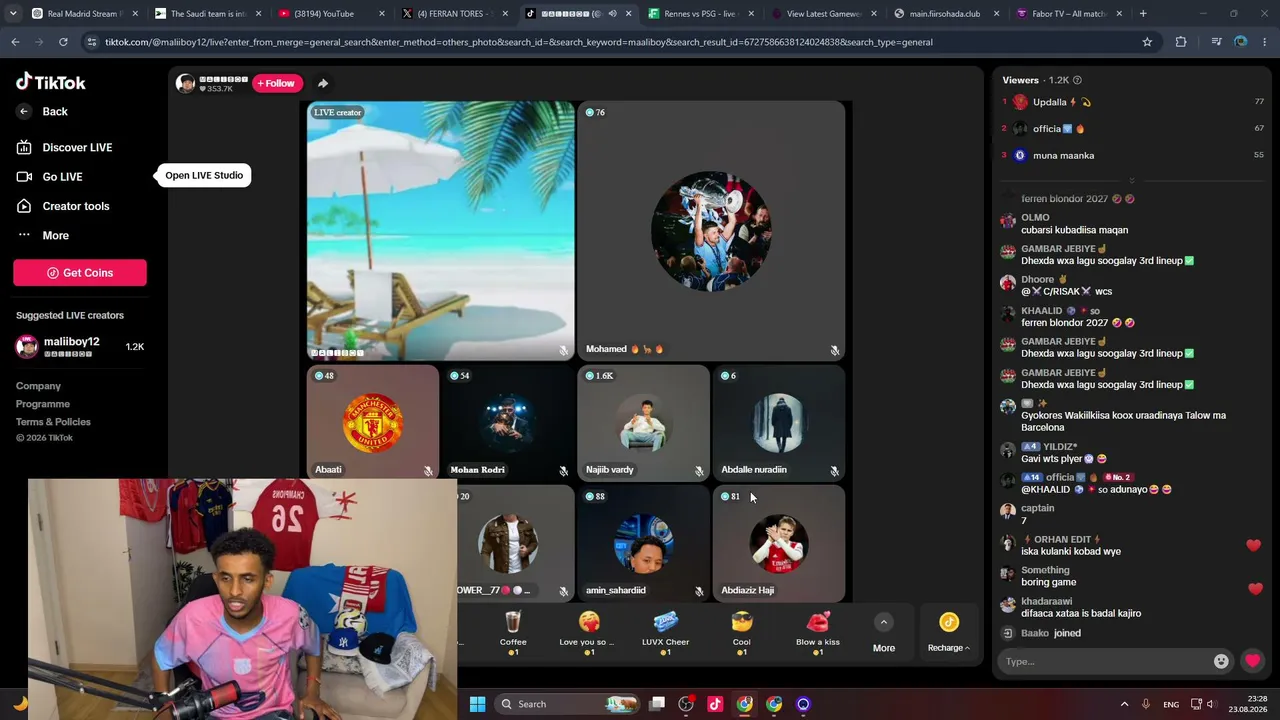1280x720 pixels.
Task: Reload the current page
Action: click(x=63, y=42)
